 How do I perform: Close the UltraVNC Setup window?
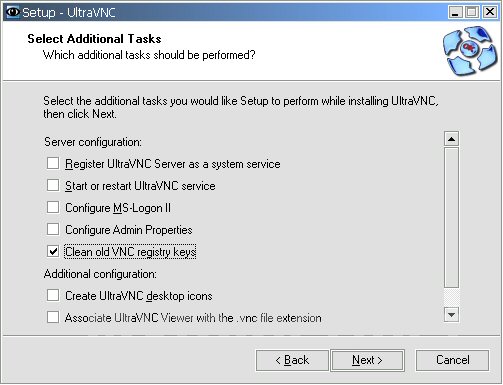[490, 12]
